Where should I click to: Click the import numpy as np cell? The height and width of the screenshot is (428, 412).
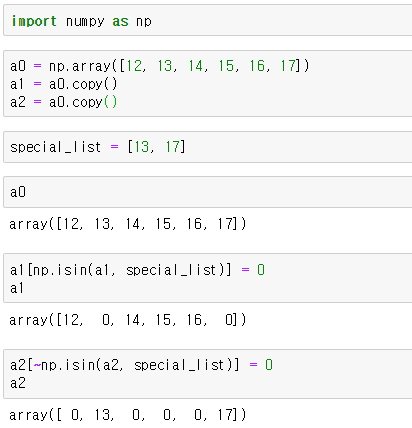[x=208, y=21]
